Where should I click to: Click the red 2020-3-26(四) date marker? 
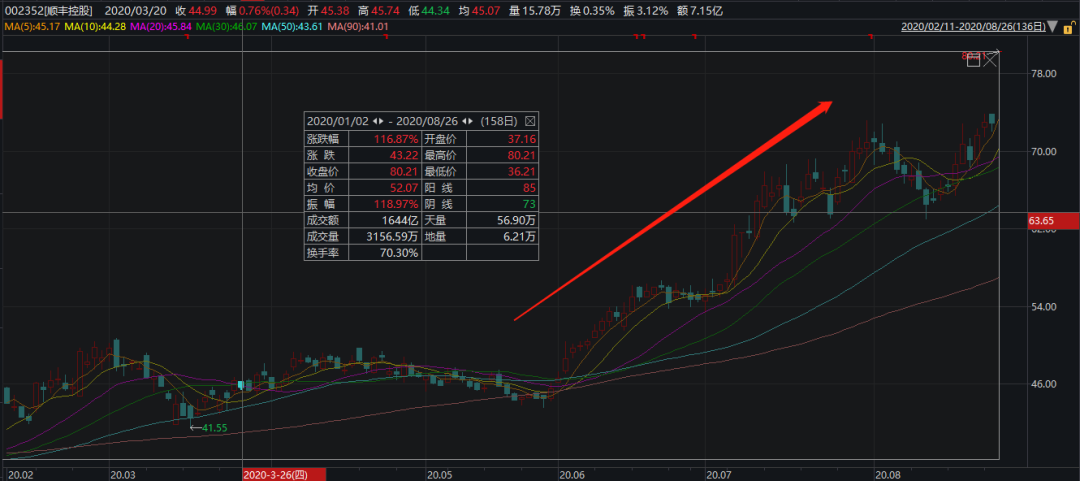coord(284,475)
